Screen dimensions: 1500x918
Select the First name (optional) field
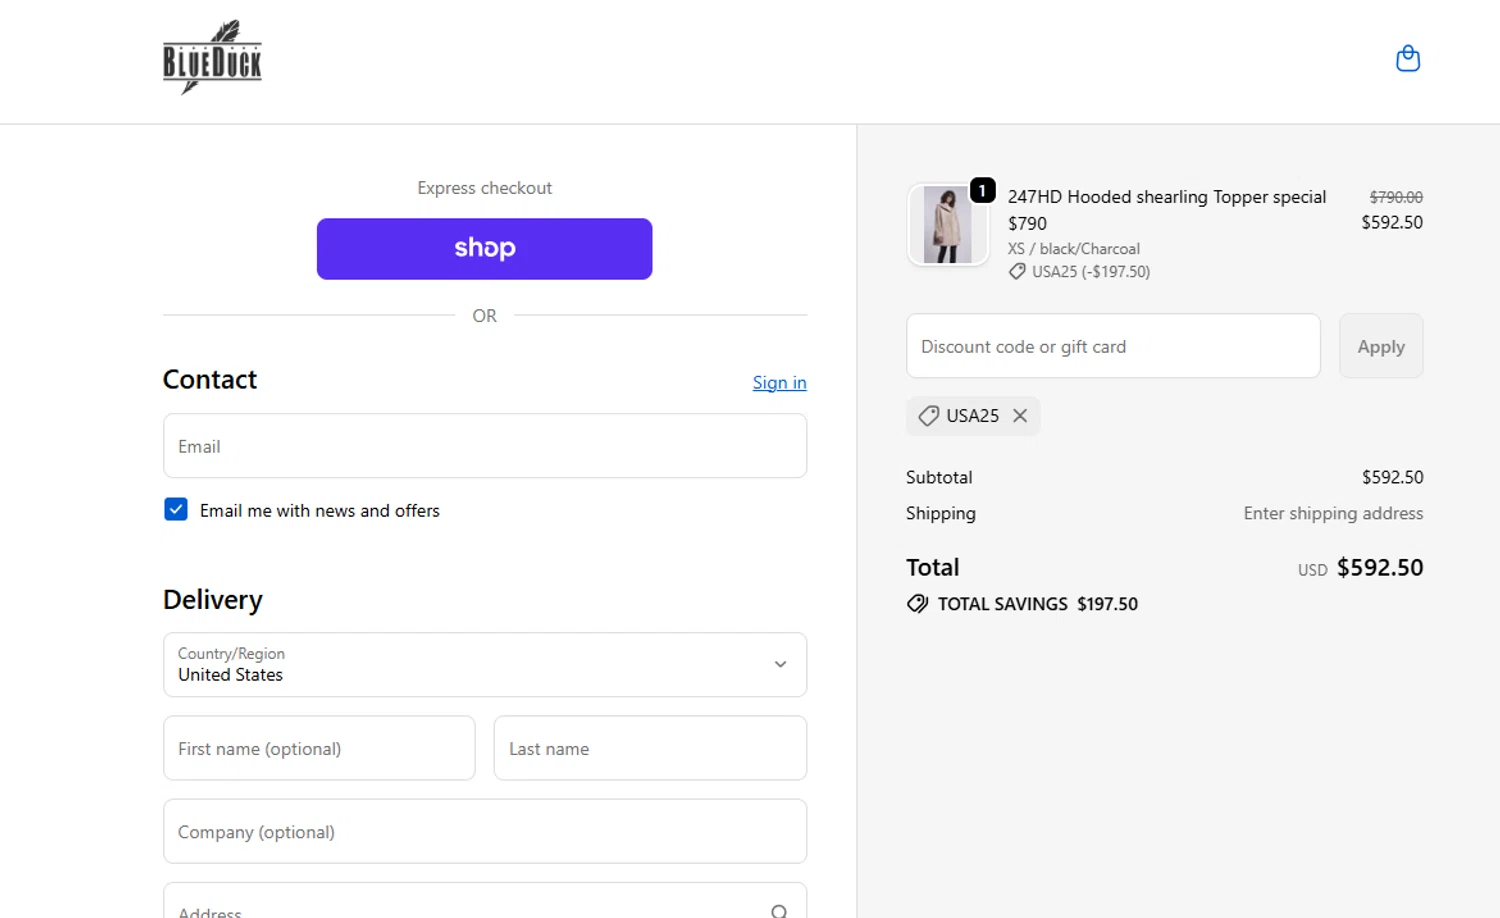point(319,748)
